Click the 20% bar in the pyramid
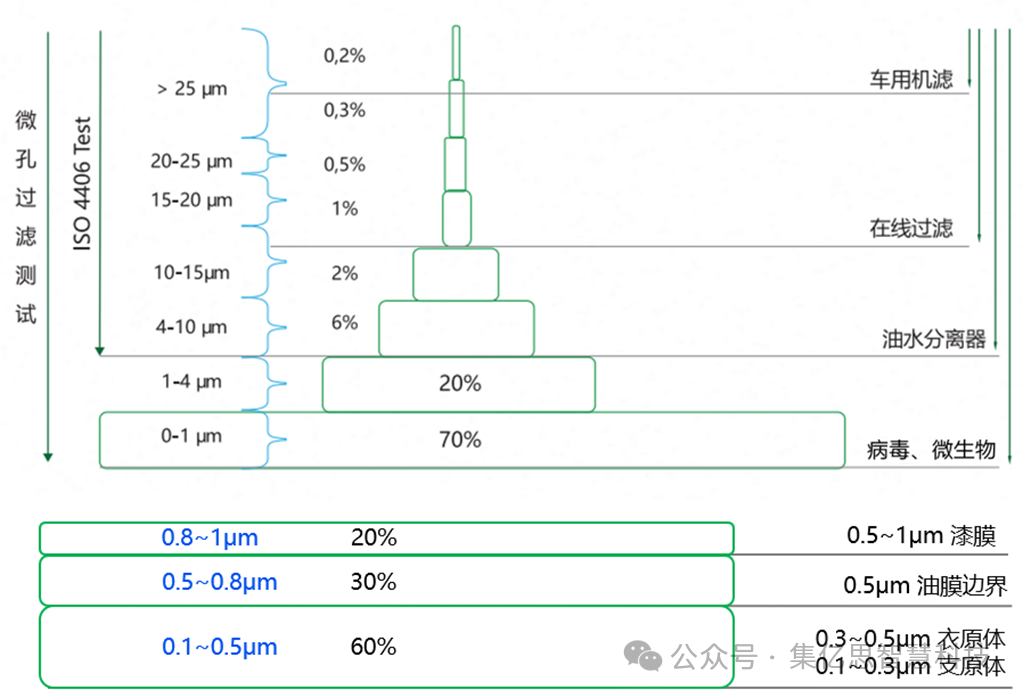The width and height of the screenshot is (1023, 698). (x=459, y=384)
